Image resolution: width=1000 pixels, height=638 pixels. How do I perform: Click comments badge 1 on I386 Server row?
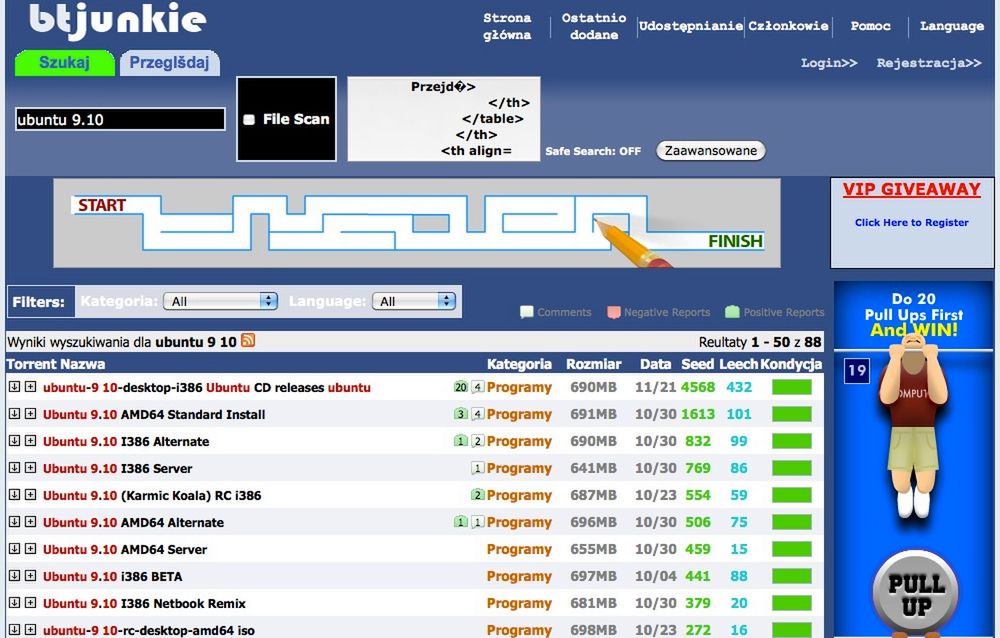pyautogui.click(x=478, y=468)
